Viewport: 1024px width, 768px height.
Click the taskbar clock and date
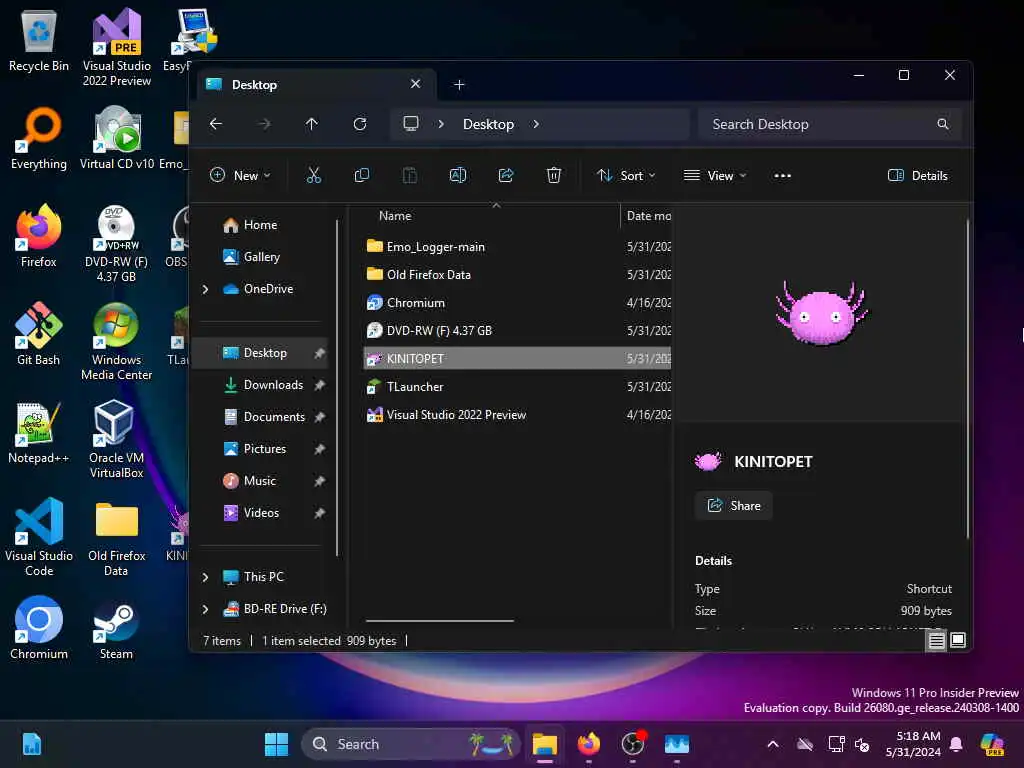[x=914, y=744]
